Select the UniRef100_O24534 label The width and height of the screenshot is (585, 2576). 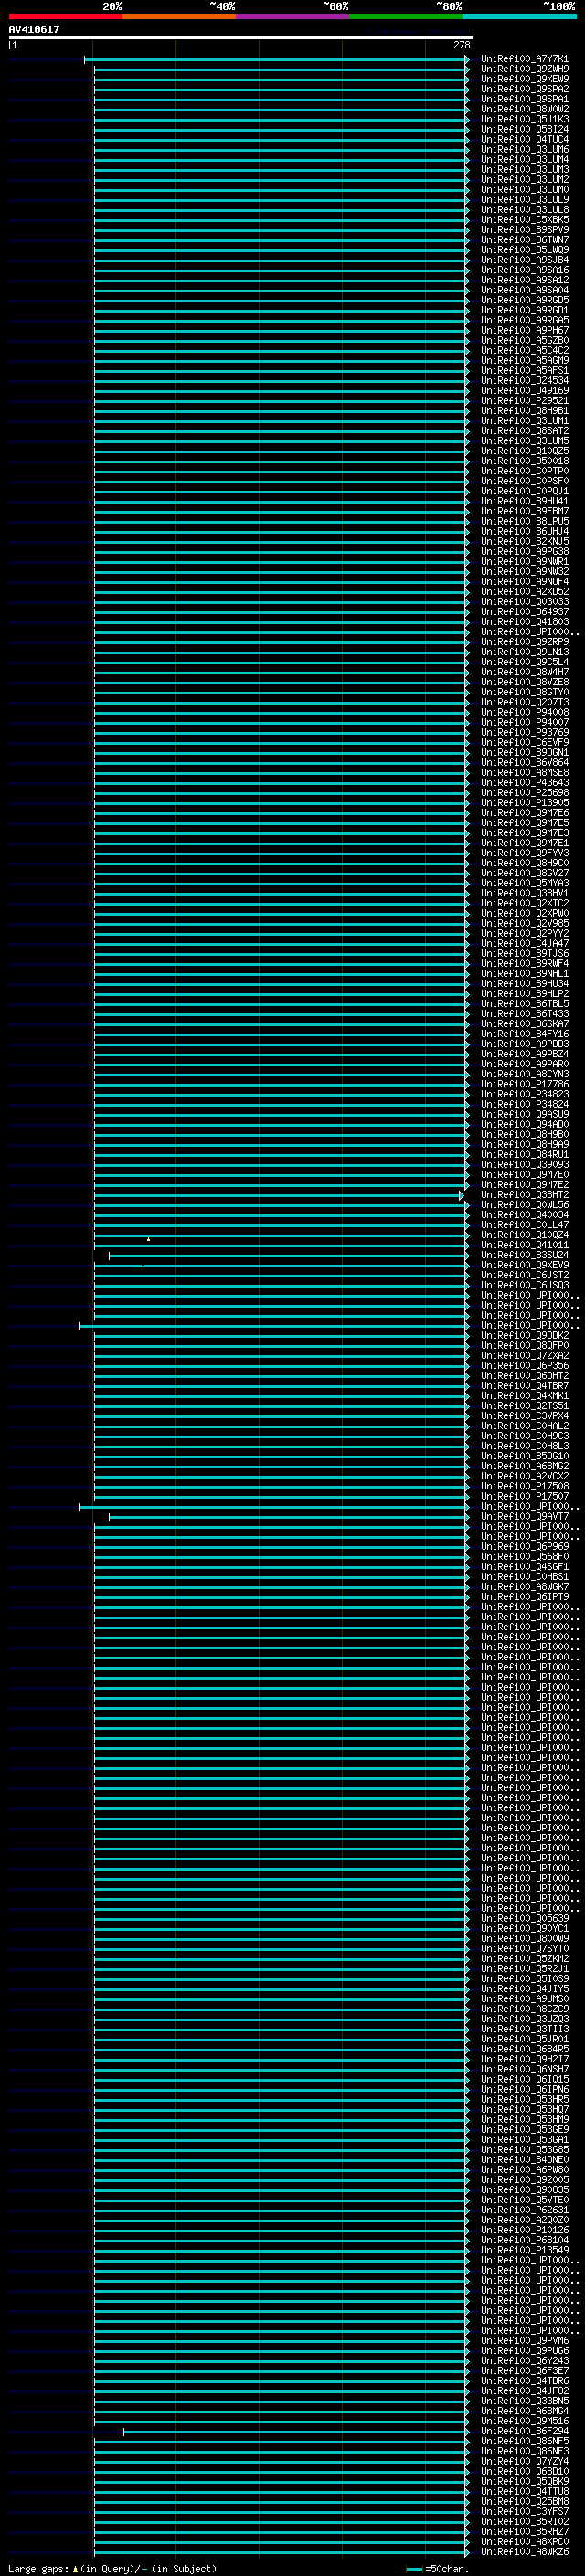(x=524, y=381)
